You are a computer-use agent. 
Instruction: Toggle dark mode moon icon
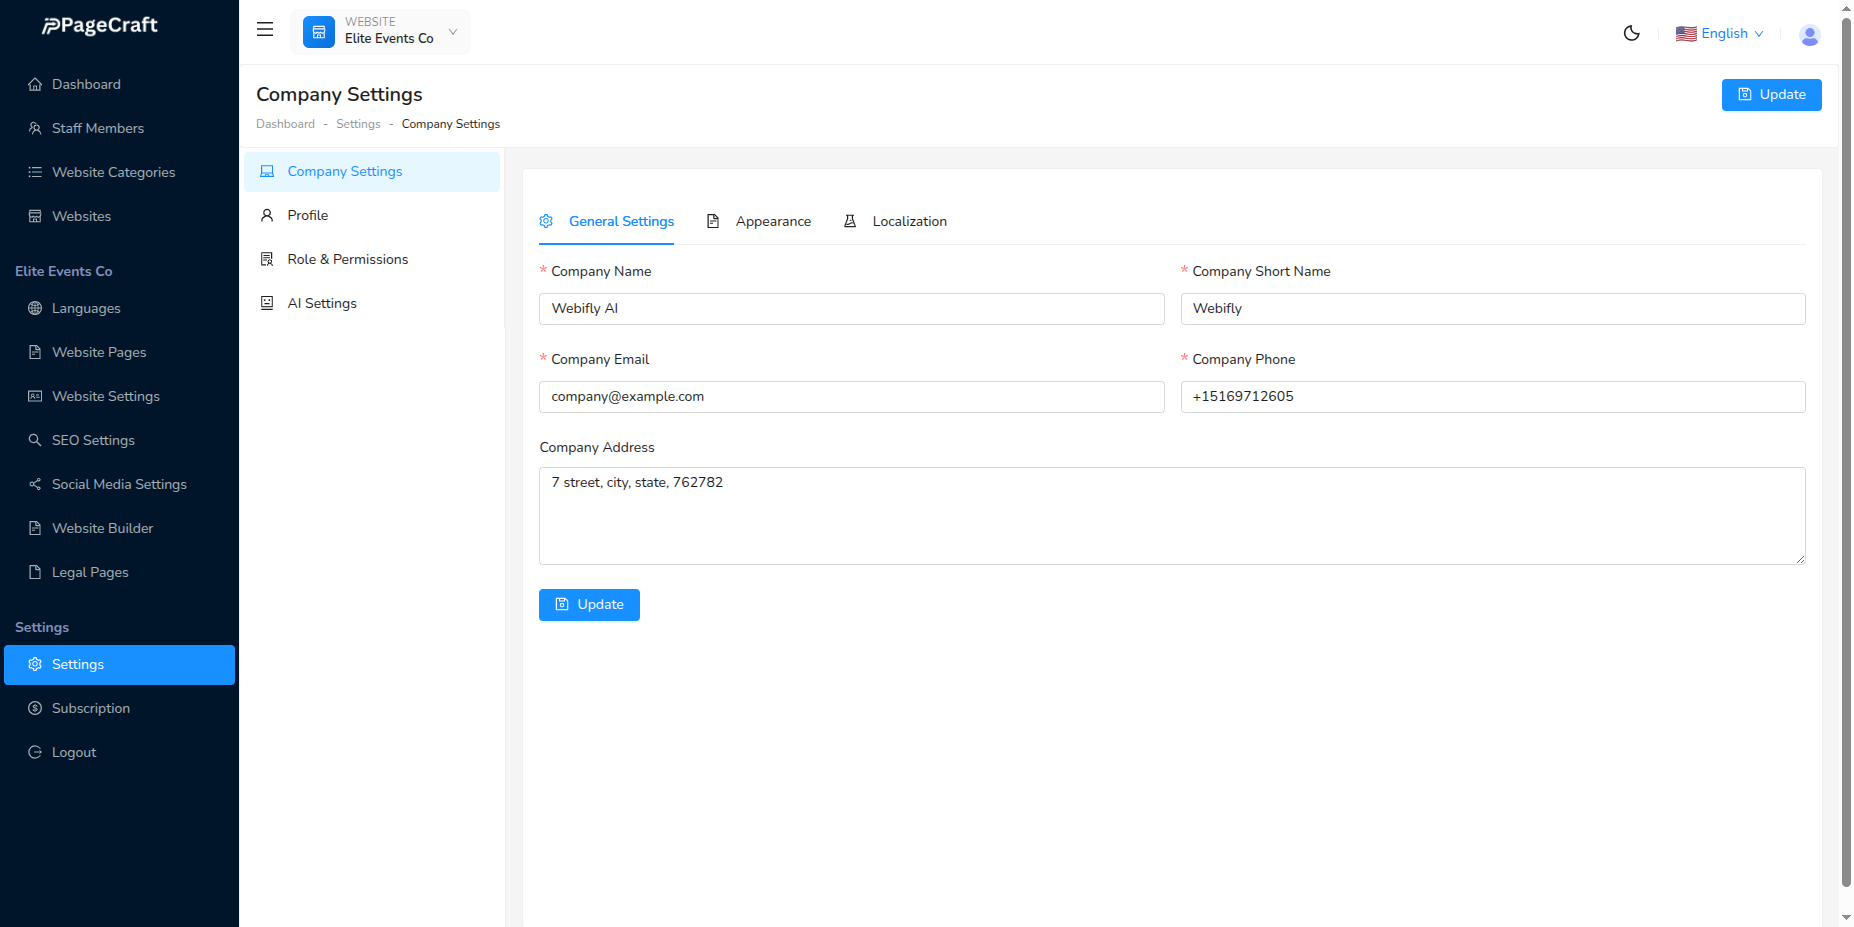pos(1631,33)
